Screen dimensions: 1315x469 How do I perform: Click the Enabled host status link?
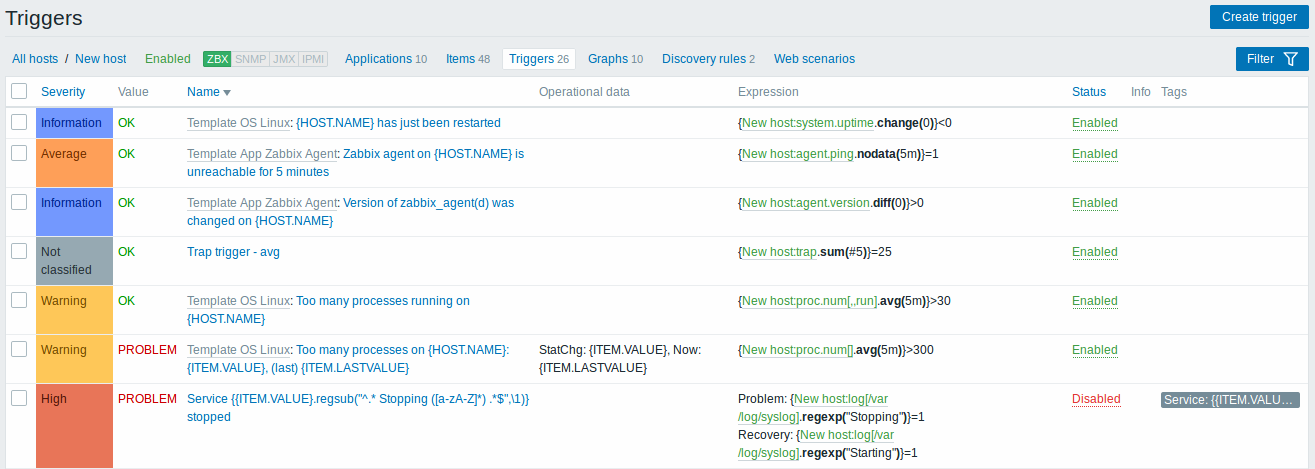pyautogui.click(x=168, y=59)
